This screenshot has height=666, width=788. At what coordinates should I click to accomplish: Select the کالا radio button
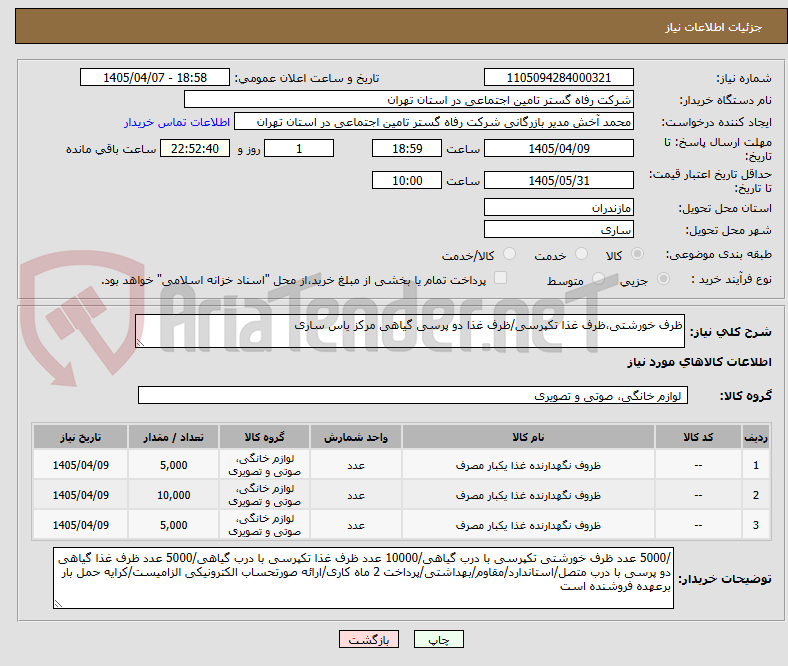pos(637,254)
